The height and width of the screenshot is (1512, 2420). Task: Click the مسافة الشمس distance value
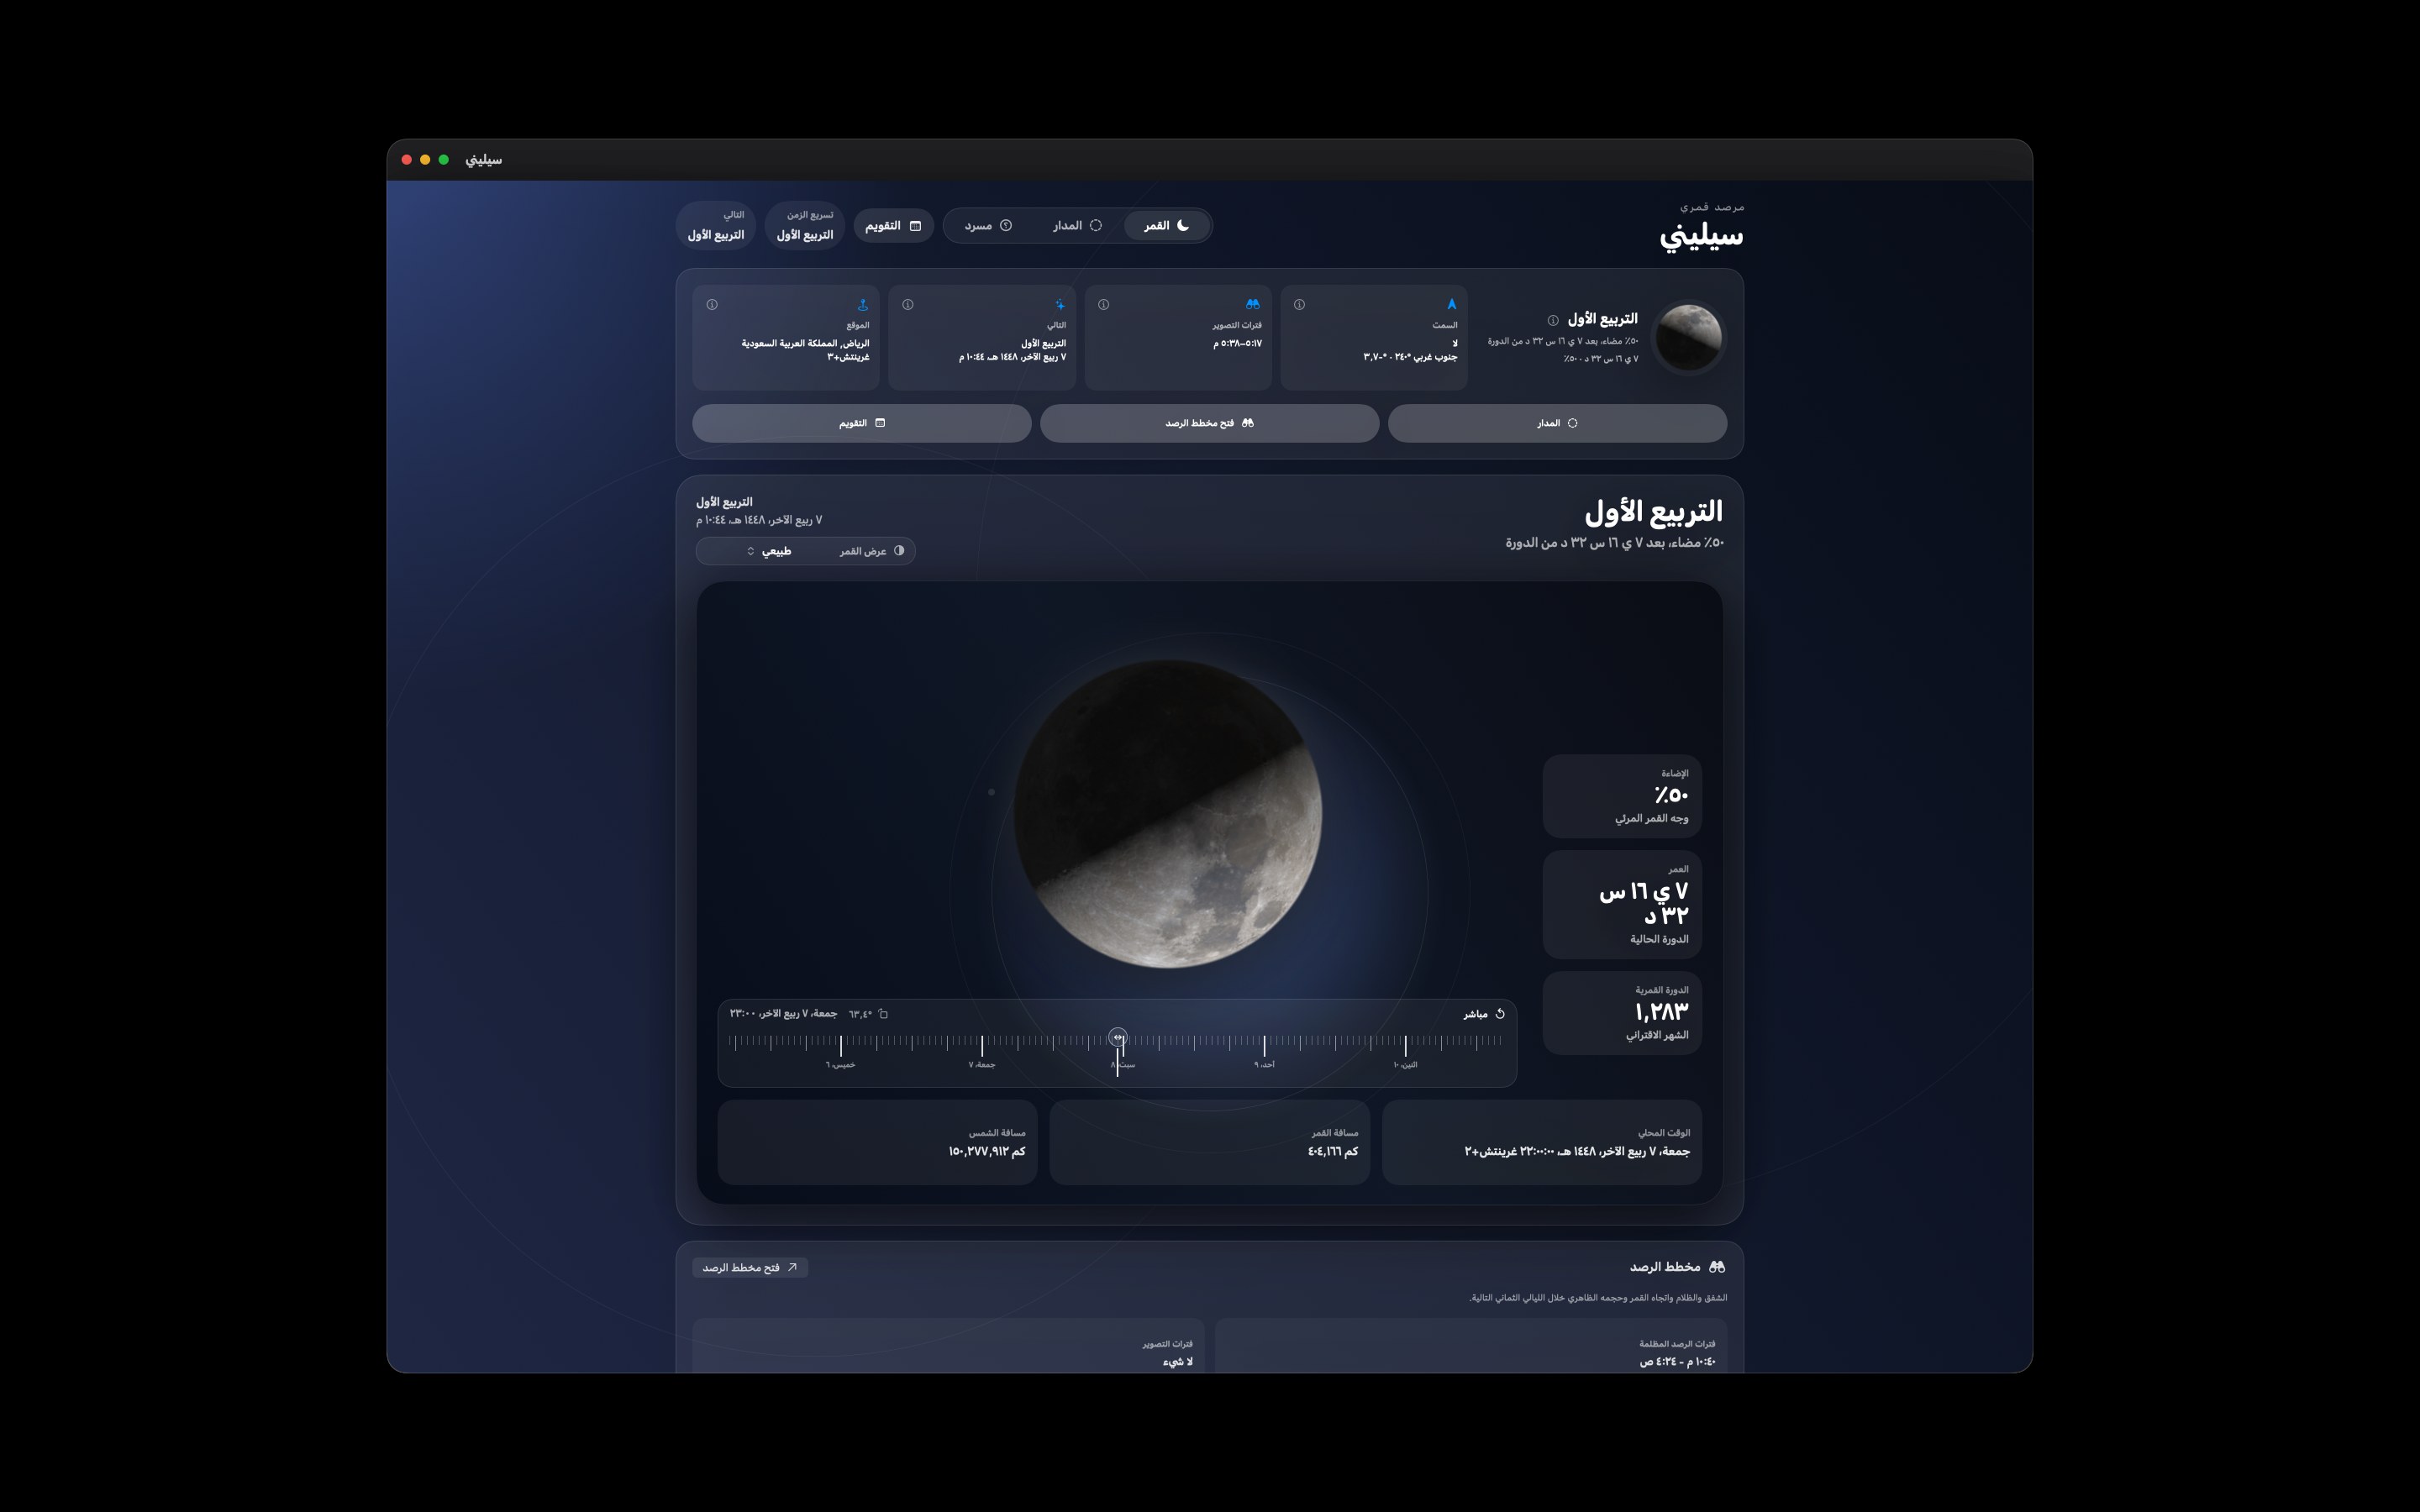pyautogui.click(x=987, y=1152)
